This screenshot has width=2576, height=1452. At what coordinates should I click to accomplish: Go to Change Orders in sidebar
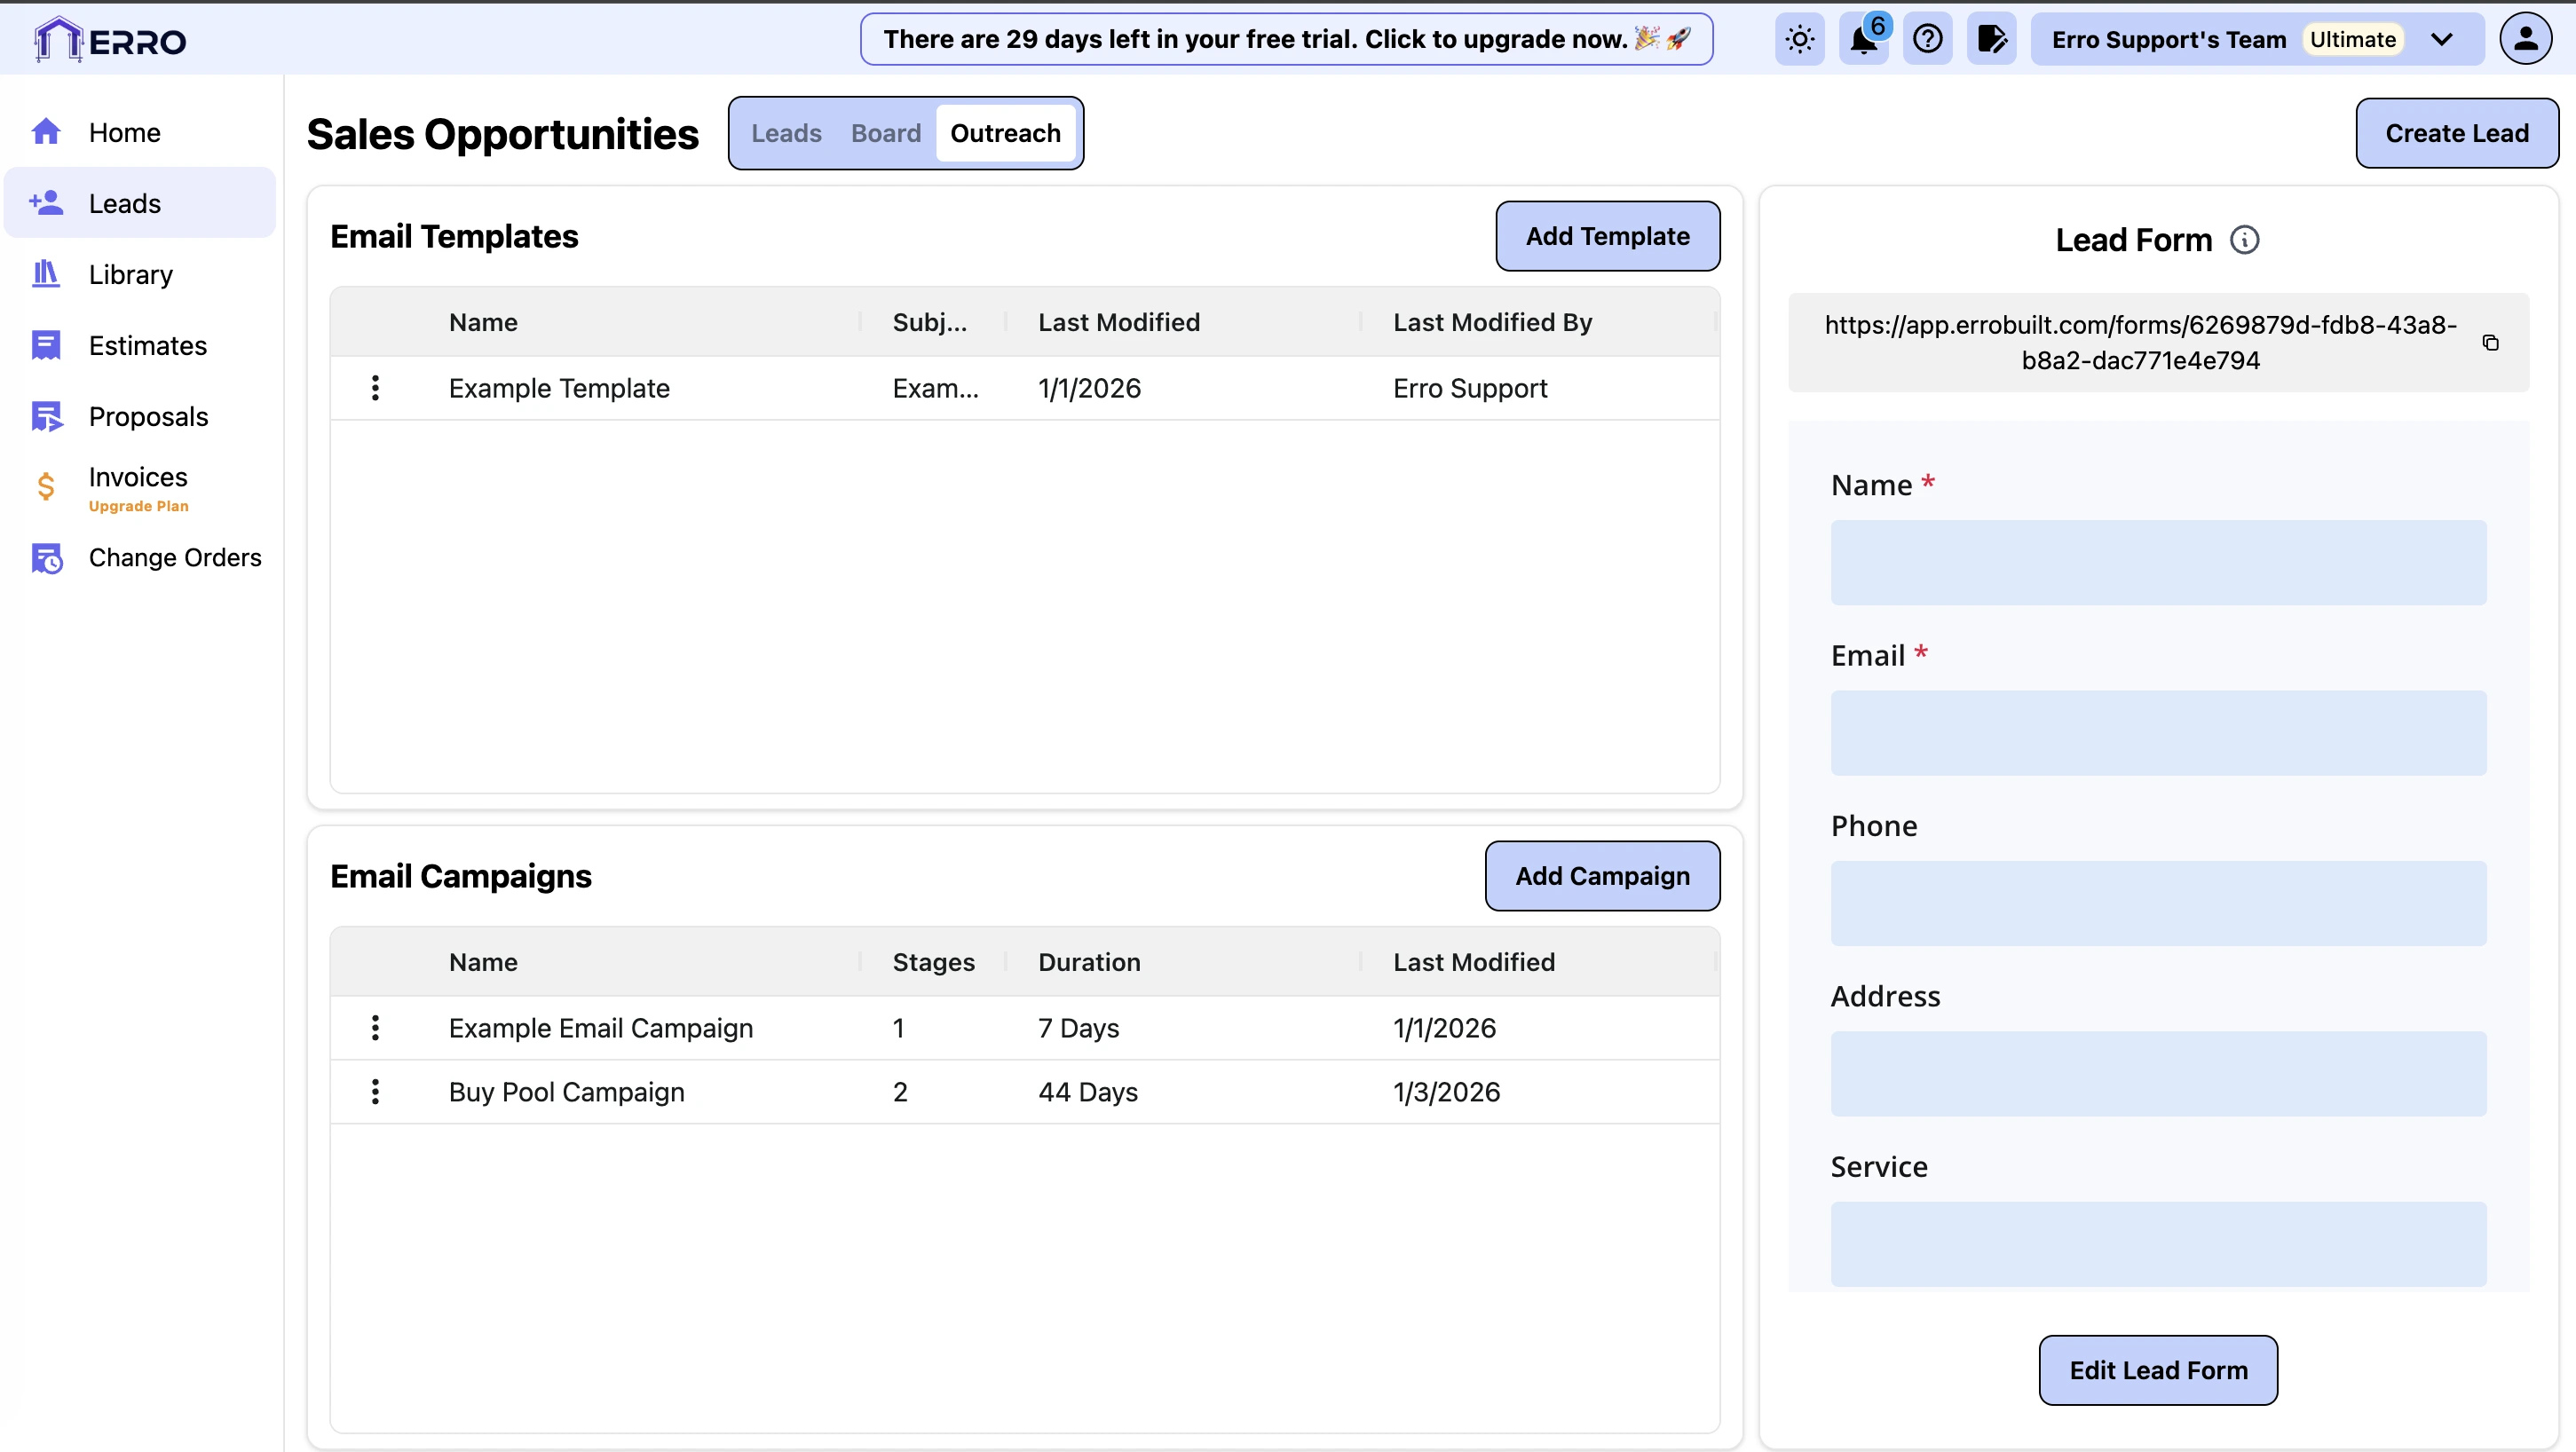point(174,558)
